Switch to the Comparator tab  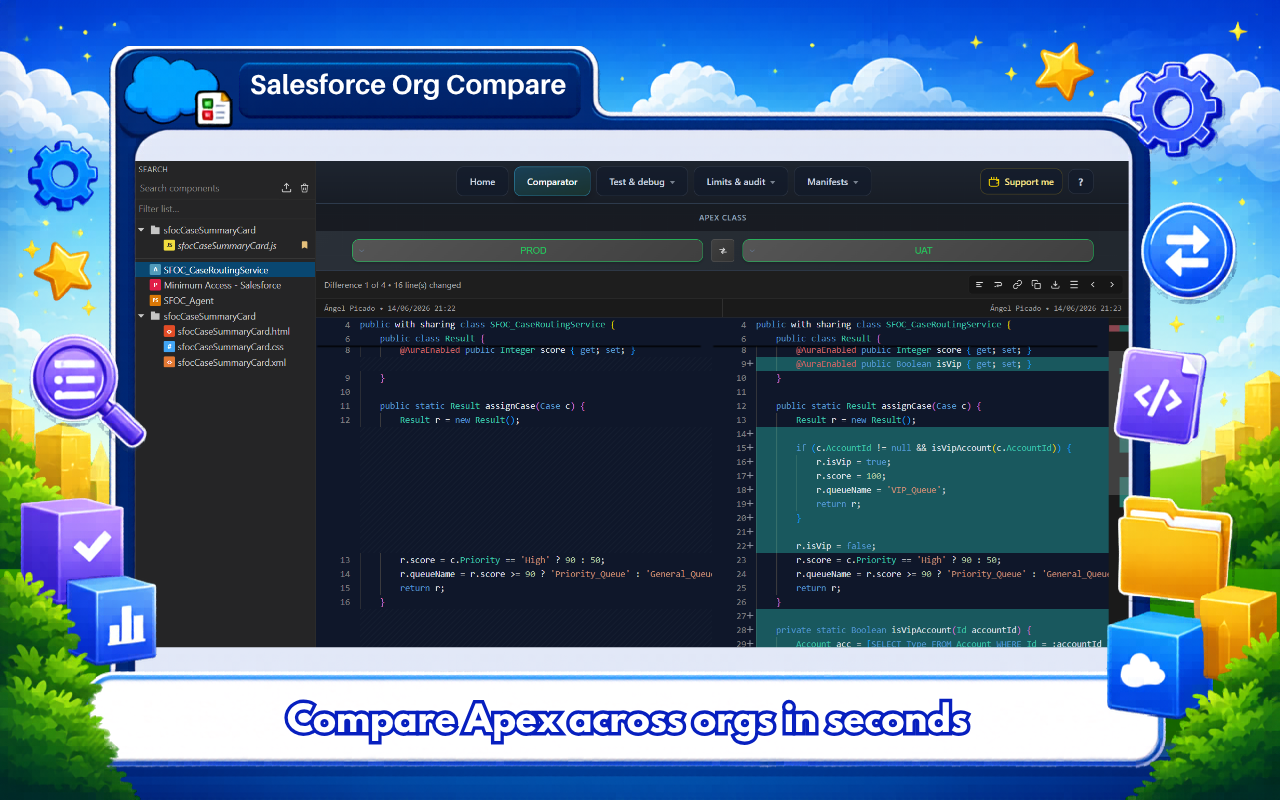click(552, 182)
